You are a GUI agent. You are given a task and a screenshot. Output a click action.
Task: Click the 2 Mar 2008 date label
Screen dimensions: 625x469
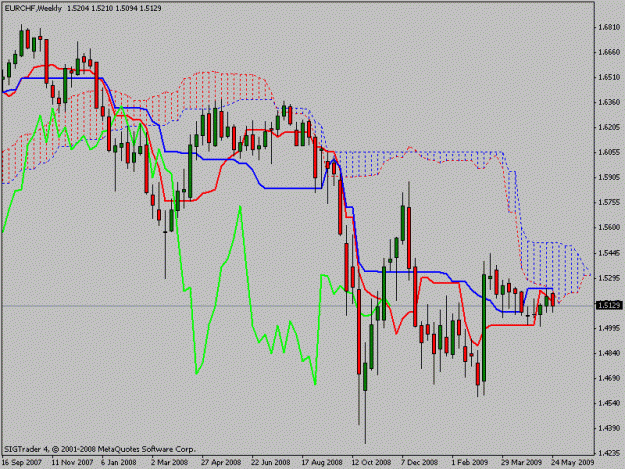[169, 462]
